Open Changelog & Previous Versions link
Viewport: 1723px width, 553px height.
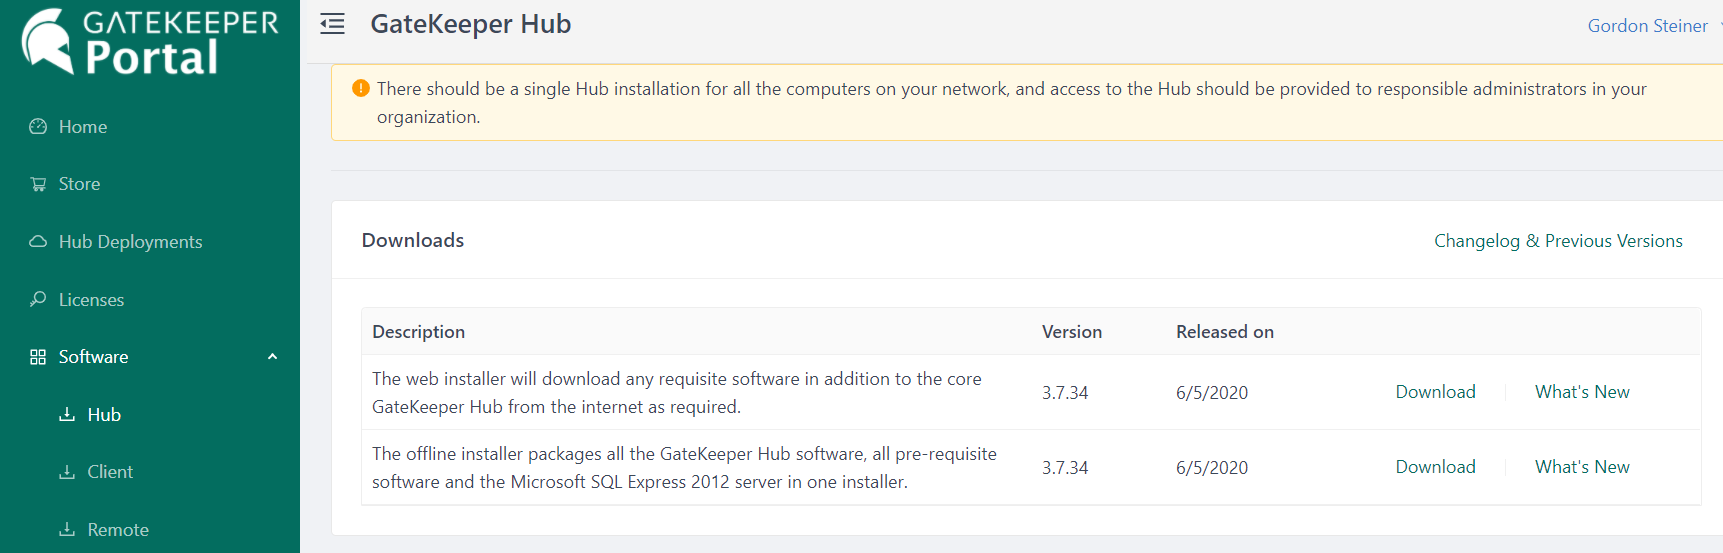(x=1557, y=241)
